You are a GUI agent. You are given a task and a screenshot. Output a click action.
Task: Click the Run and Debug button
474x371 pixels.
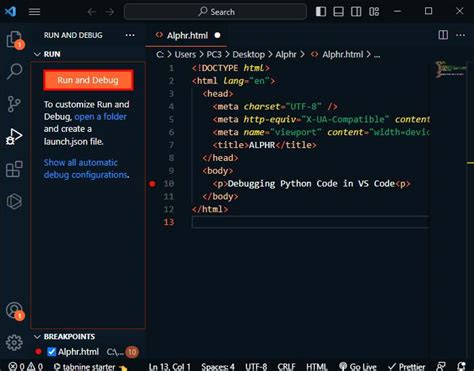(88, 80)
